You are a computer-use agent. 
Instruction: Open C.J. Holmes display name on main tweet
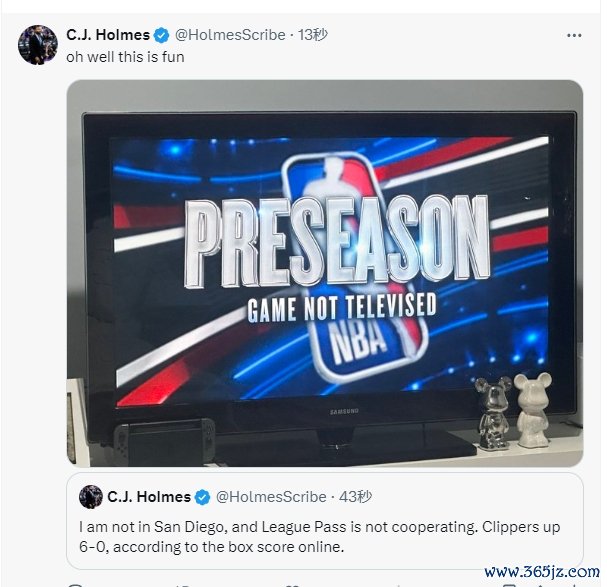pos(108,35)
